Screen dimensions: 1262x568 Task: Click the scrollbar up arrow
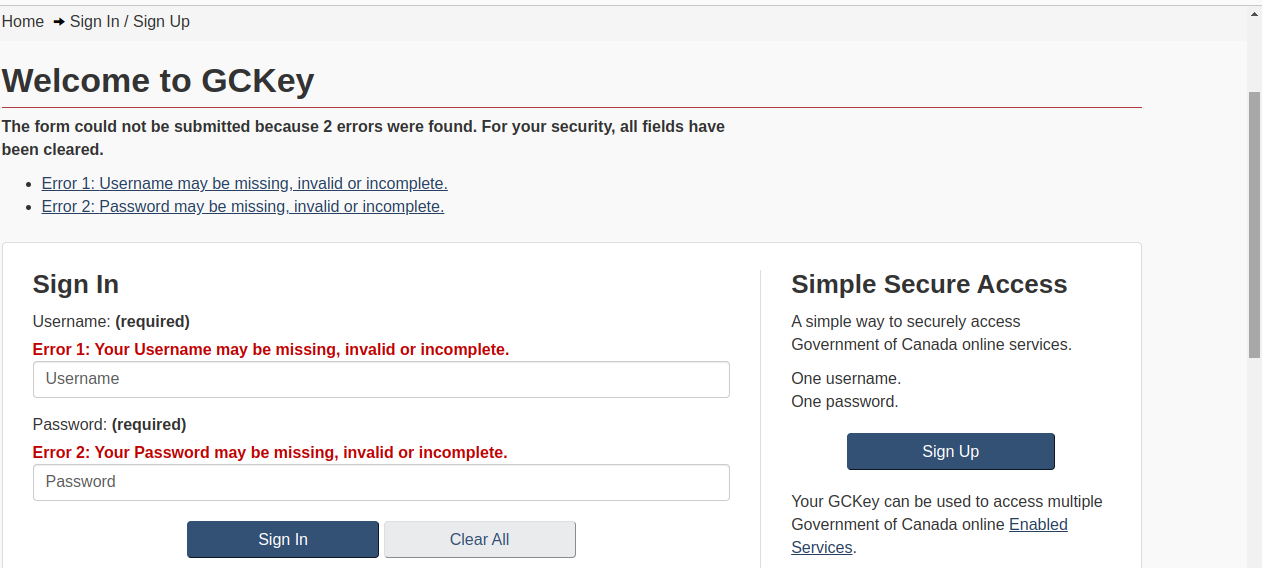(x=1254, y=12)
